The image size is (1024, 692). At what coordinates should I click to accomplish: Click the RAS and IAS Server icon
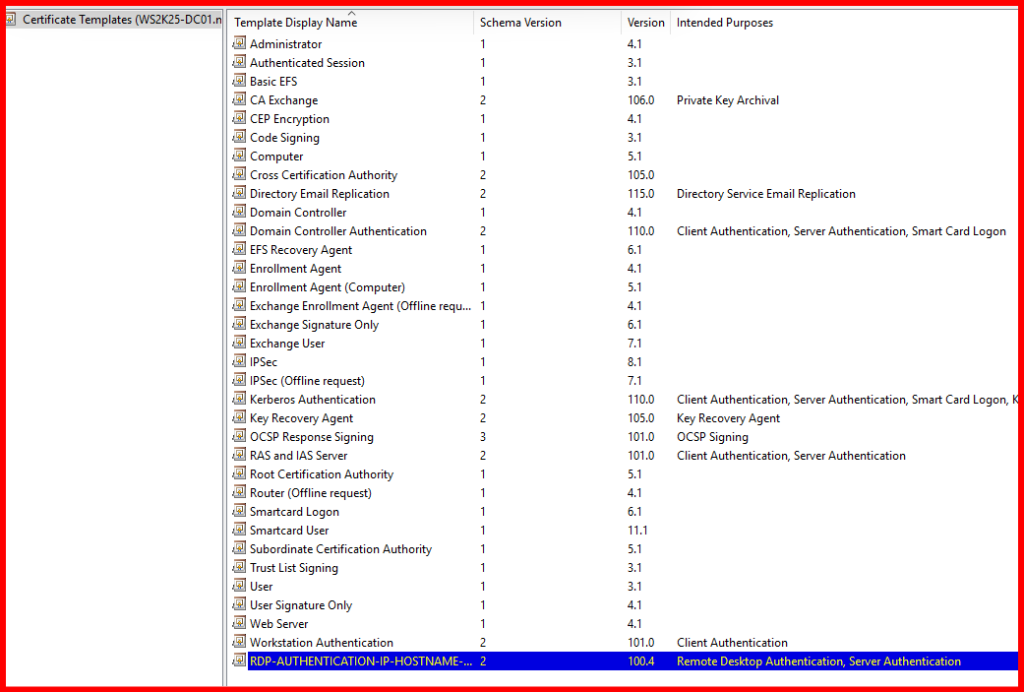pyautogui.click(x=239, y=456)
